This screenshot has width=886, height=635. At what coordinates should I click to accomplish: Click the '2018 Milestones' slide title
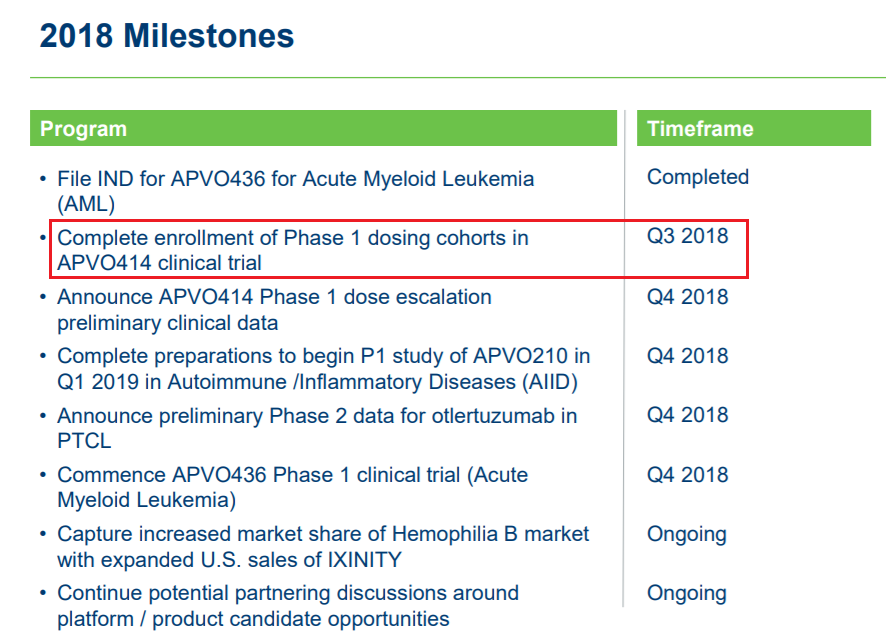click(167, 36)
